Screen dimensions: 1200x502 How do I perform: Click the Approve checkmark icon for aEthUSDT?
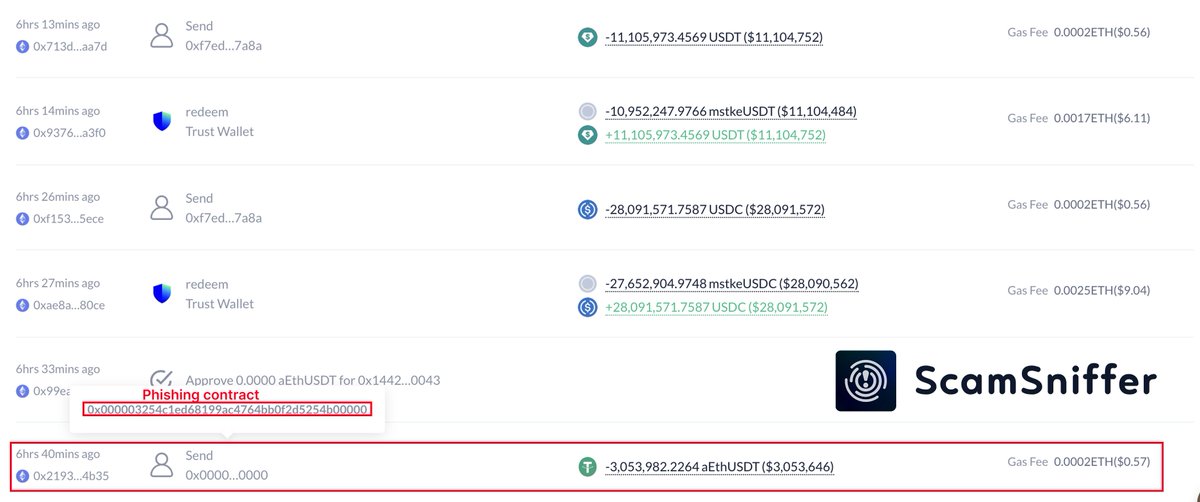[x=161, y=380]
